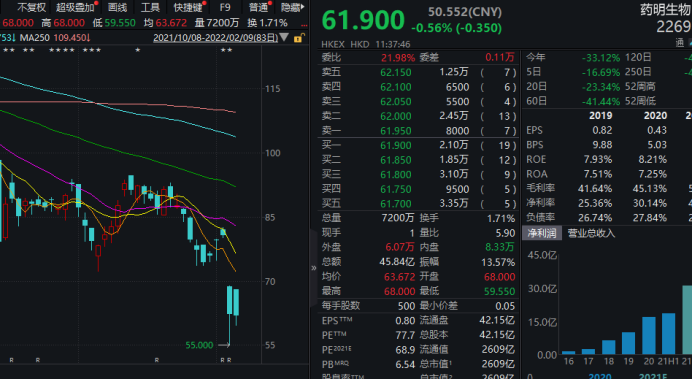Click the MA250 109.450 indicator label
The image size is (693, 379).
pyautogui.click(x=56, y=38)
